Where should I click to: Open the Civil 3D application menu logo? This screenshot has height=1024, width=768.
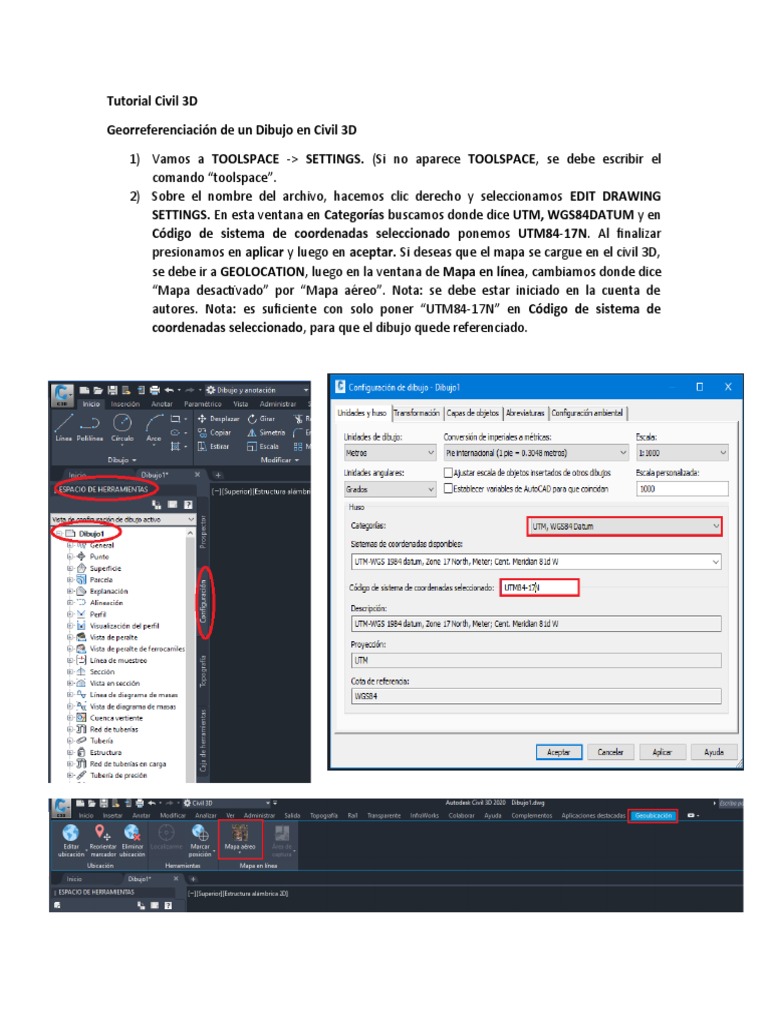pos(63,394)
